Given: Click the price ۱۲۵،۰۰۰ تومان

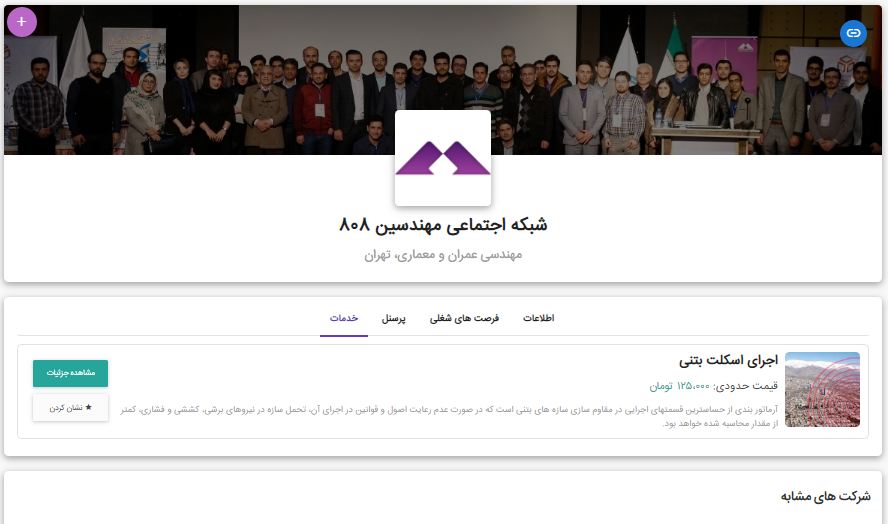Looking at the screenshot, I should pos(680,386).
